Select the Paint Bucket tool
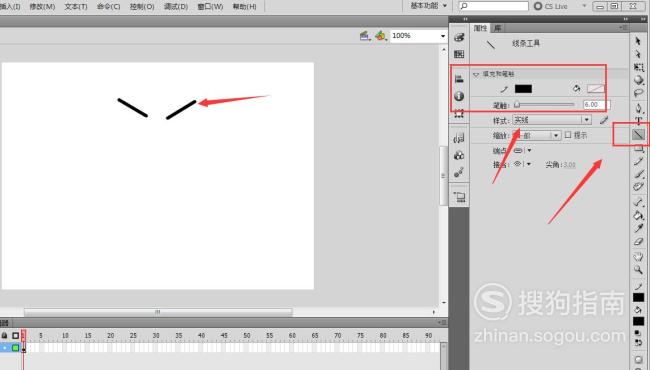 click(x=638, y=215)
